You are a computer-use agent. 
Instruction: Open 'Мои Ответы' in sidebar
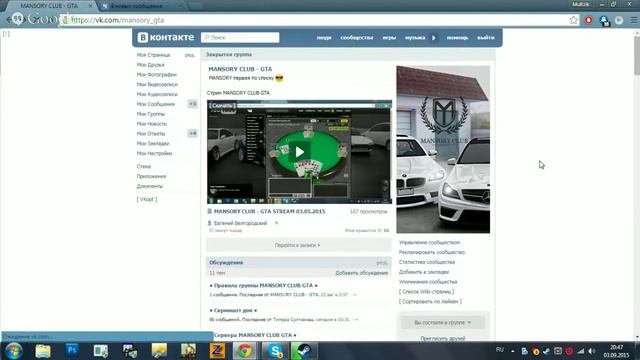(151, 133)
